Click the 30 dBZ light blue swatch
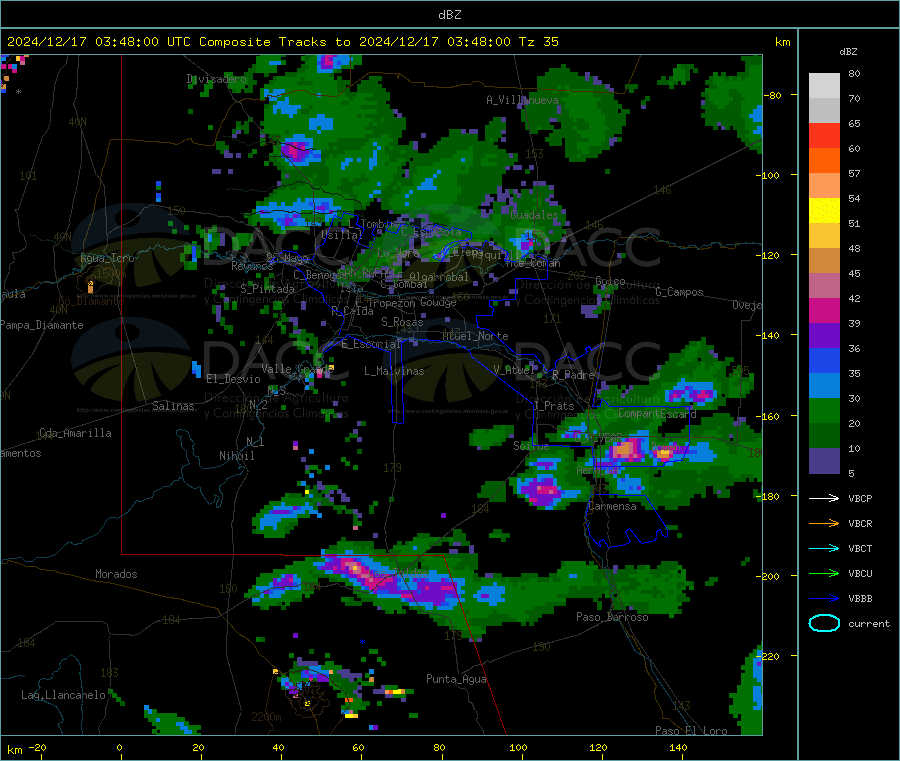The height and width of the screenshot is (761, 900). 824,386
